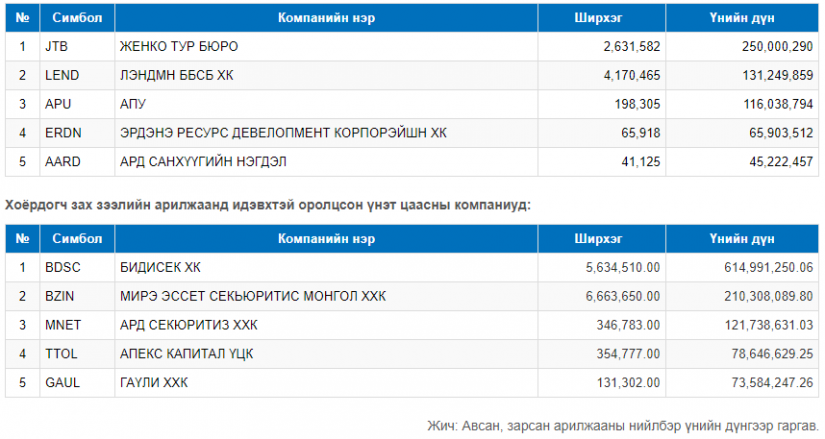This screenshot has width=825, height=439.
Task: Open the ERDN symbol entry
Action: (63, 133)
